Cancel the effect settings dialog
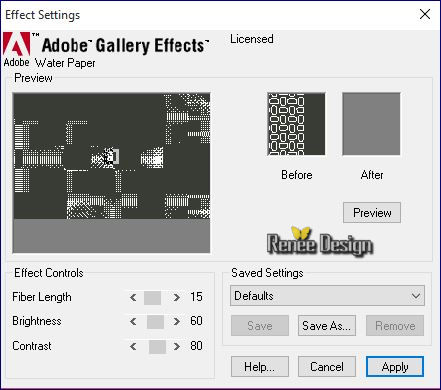The height and width of the screenshot is (390, 441). pyautogui.click(x=327, y=367)
